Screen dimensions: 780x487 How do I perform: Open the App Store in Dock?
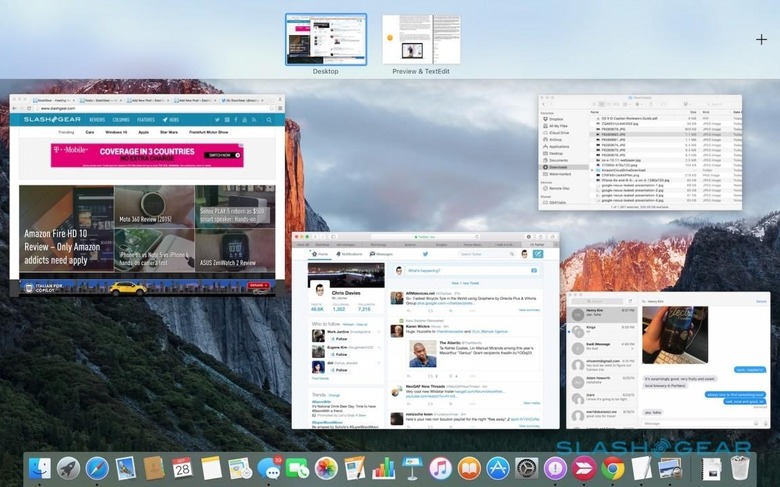497,468
